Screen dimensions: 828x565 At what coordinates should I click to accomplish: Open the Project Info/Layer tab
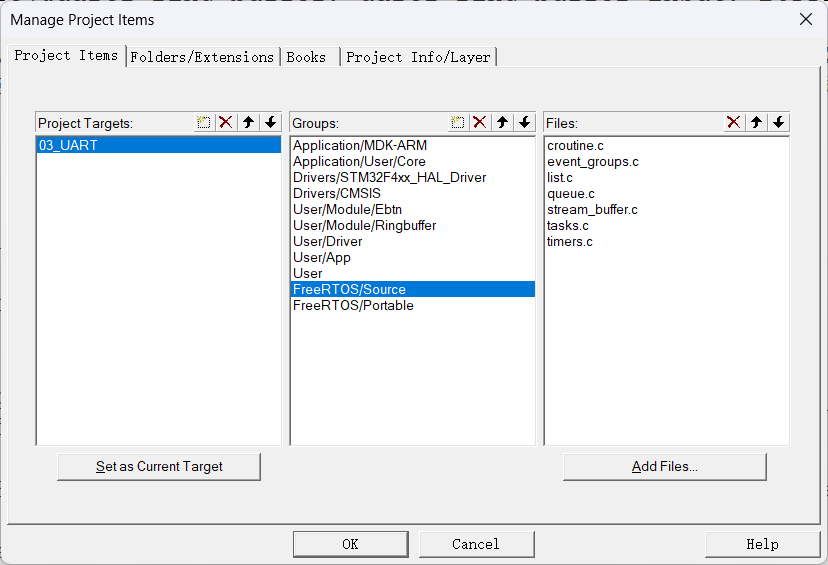tap(418, 57)
